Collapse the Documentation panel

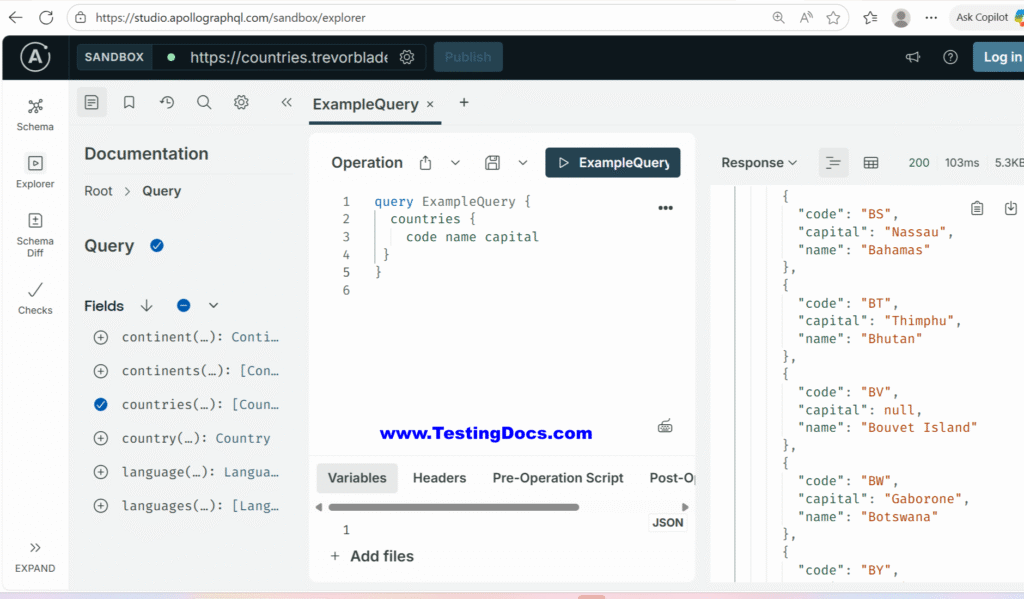286,102
